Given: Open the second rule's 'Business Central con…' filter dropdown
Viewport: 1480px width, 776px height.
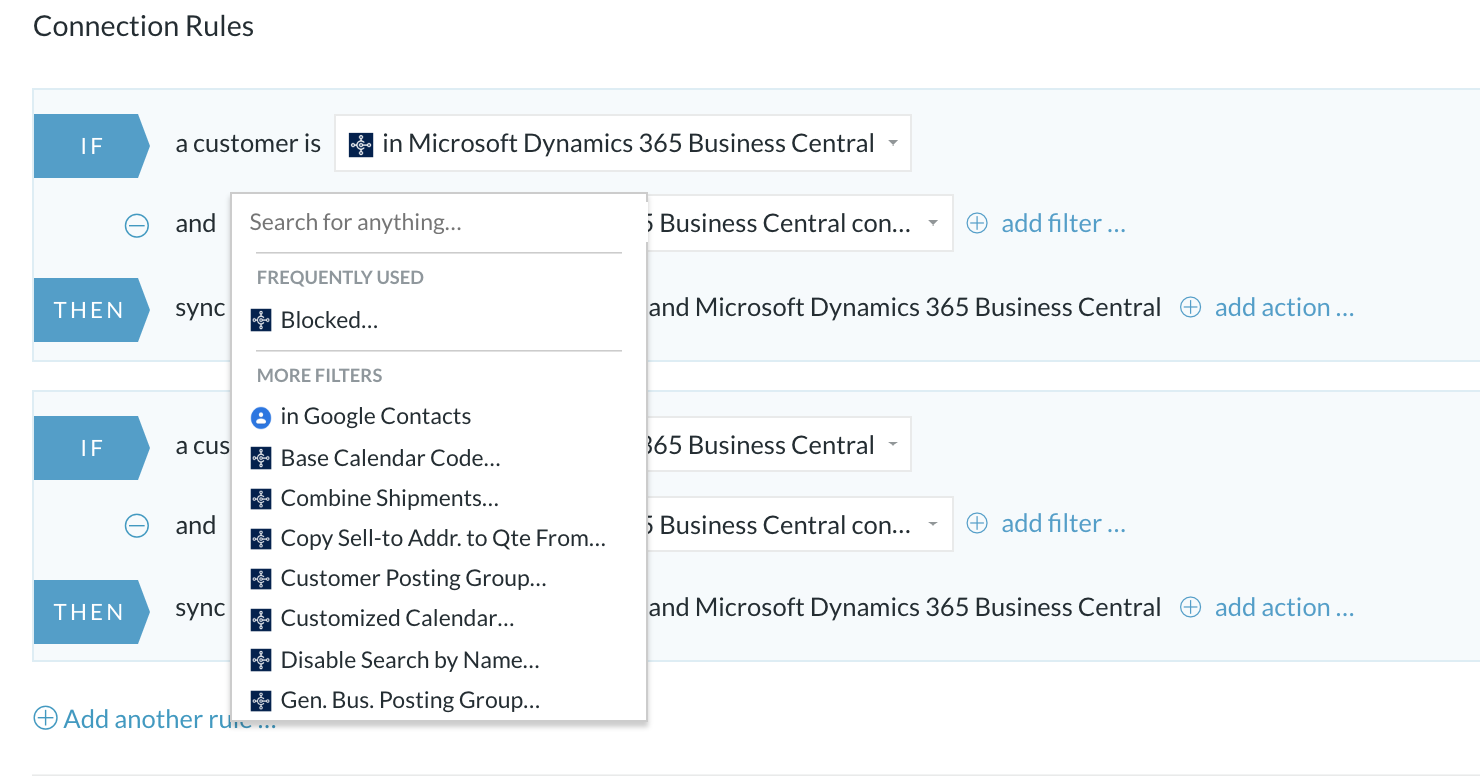Looking at the screenshot, I should 800,523.
